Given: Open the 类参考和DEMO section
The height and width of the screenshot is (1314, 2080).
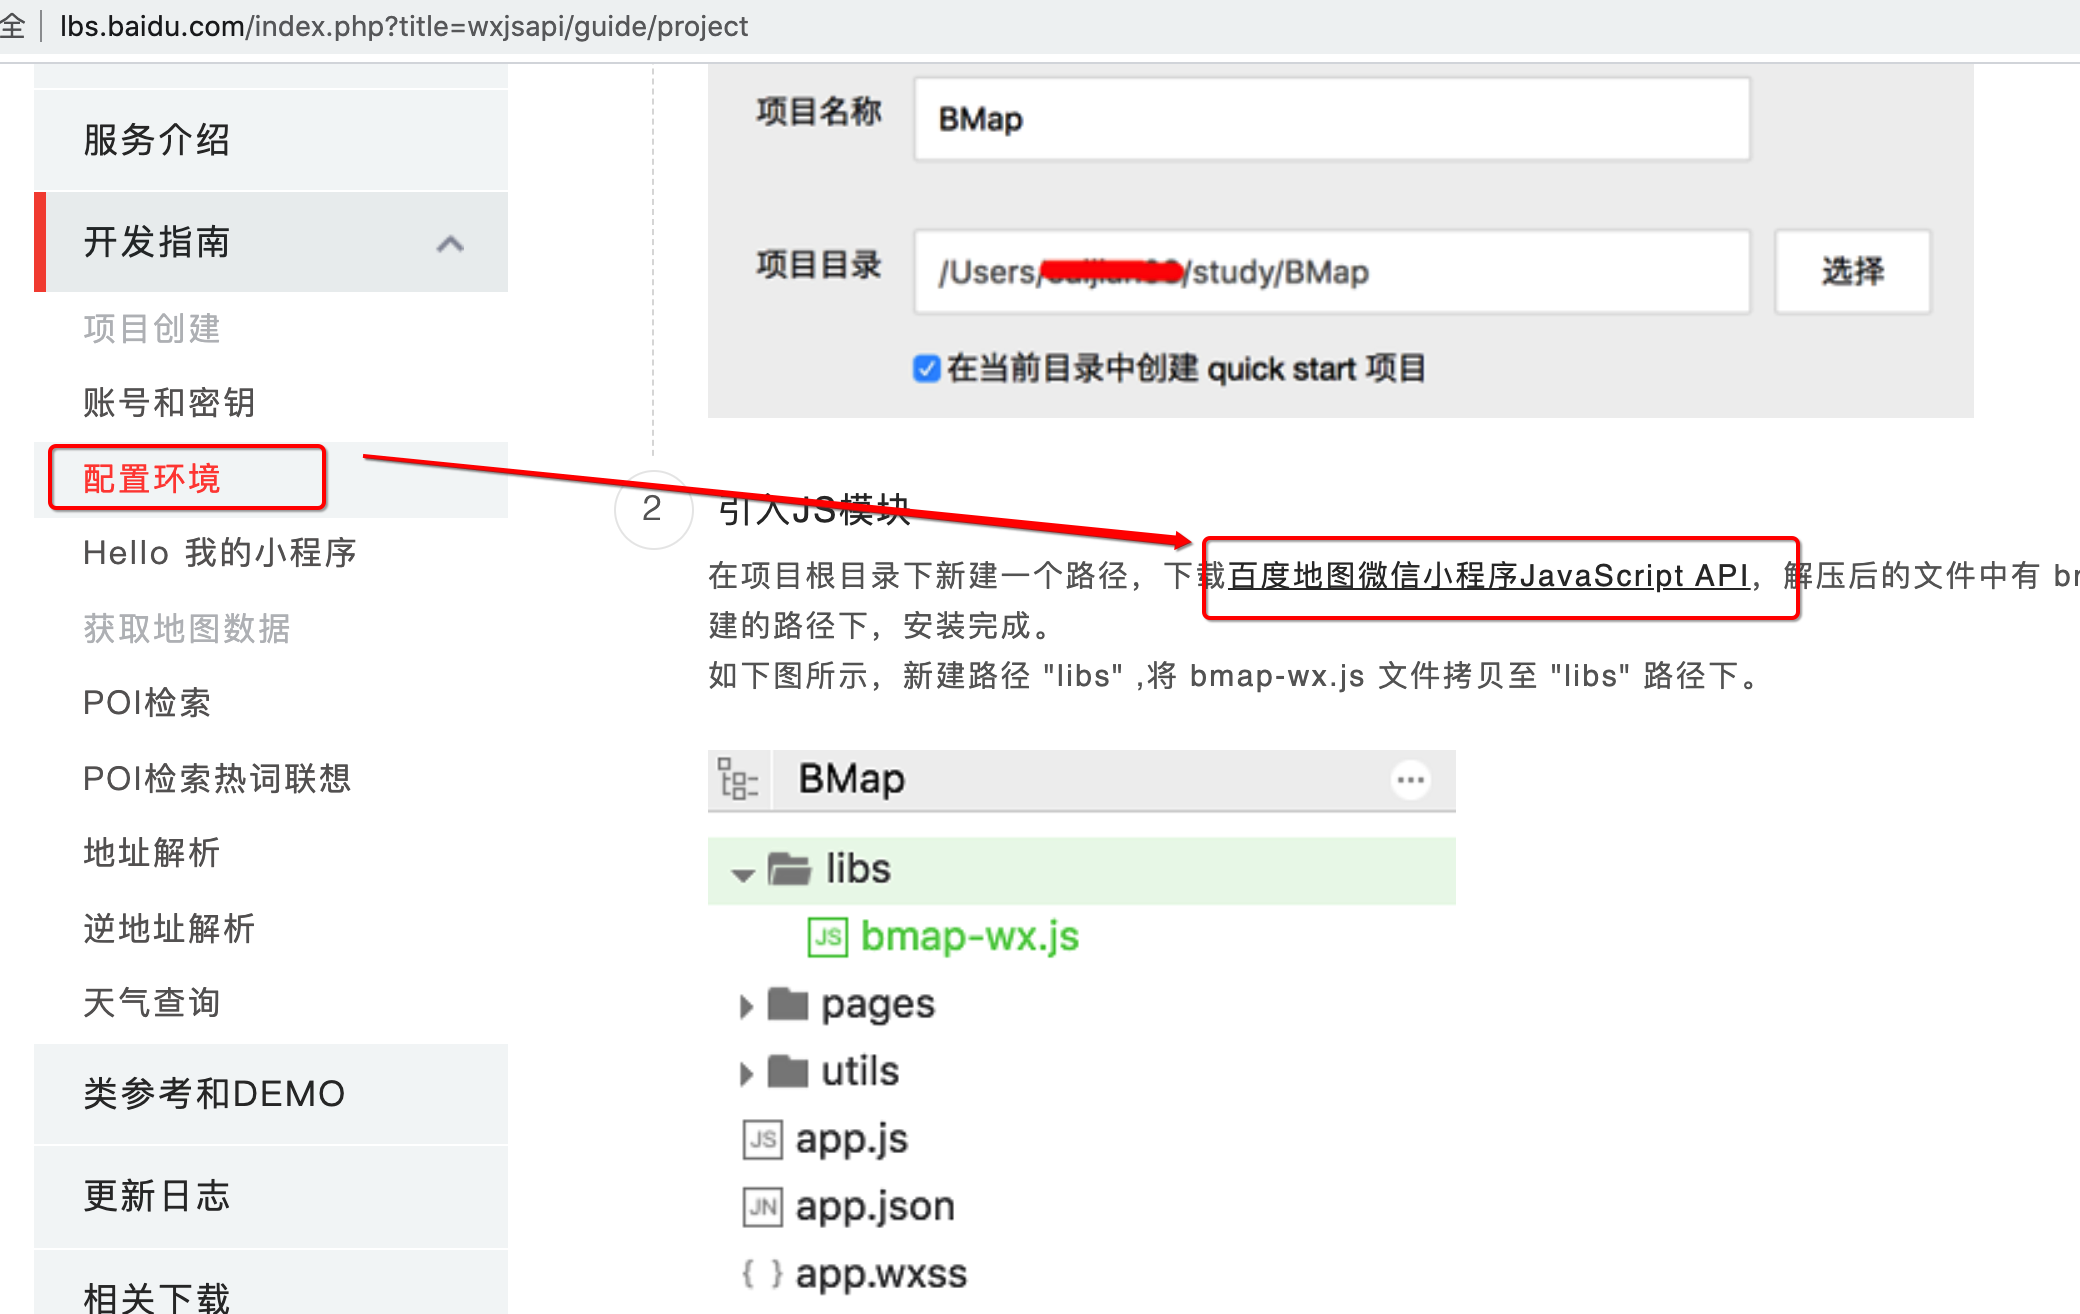Looking at the screenshot, I should (x=214, y=1094).
